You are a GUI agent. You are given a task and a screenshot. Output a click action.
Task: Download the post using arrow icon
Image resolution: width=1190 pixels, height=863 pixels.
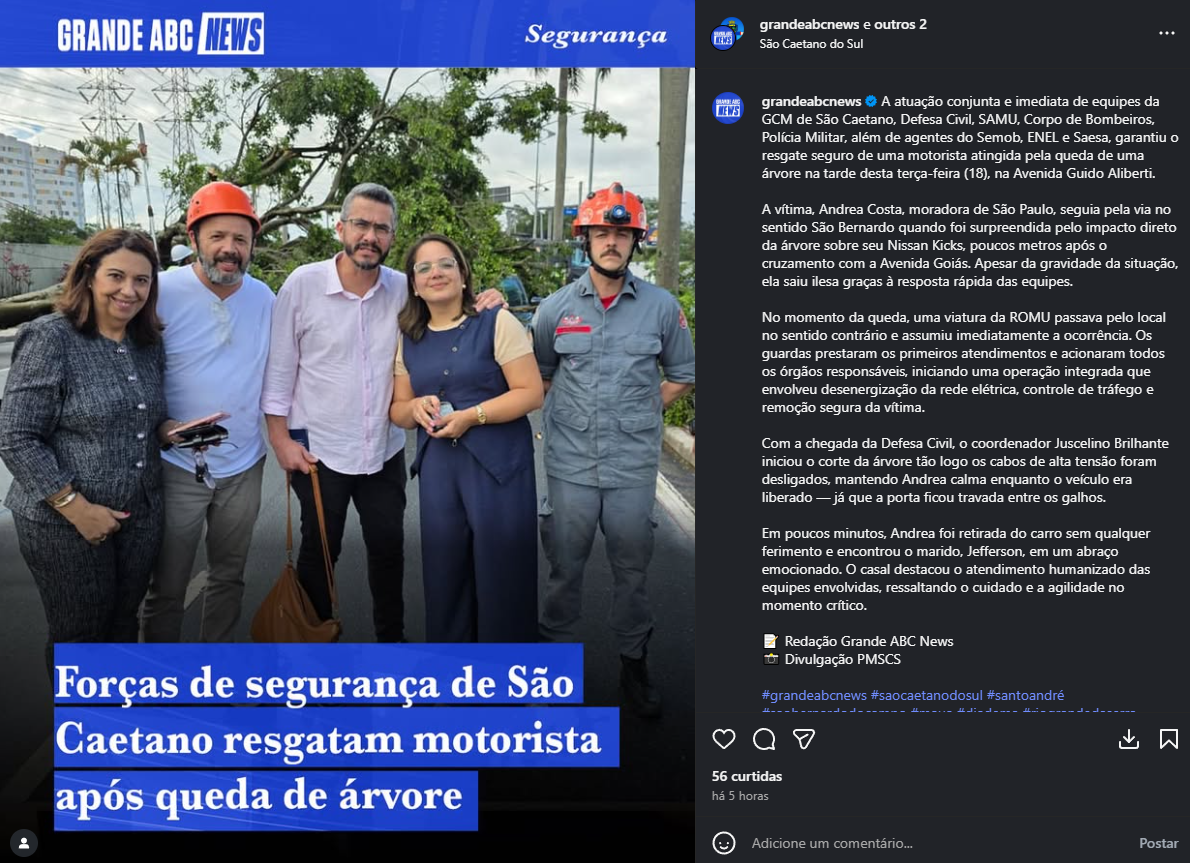coord(1129,739)
